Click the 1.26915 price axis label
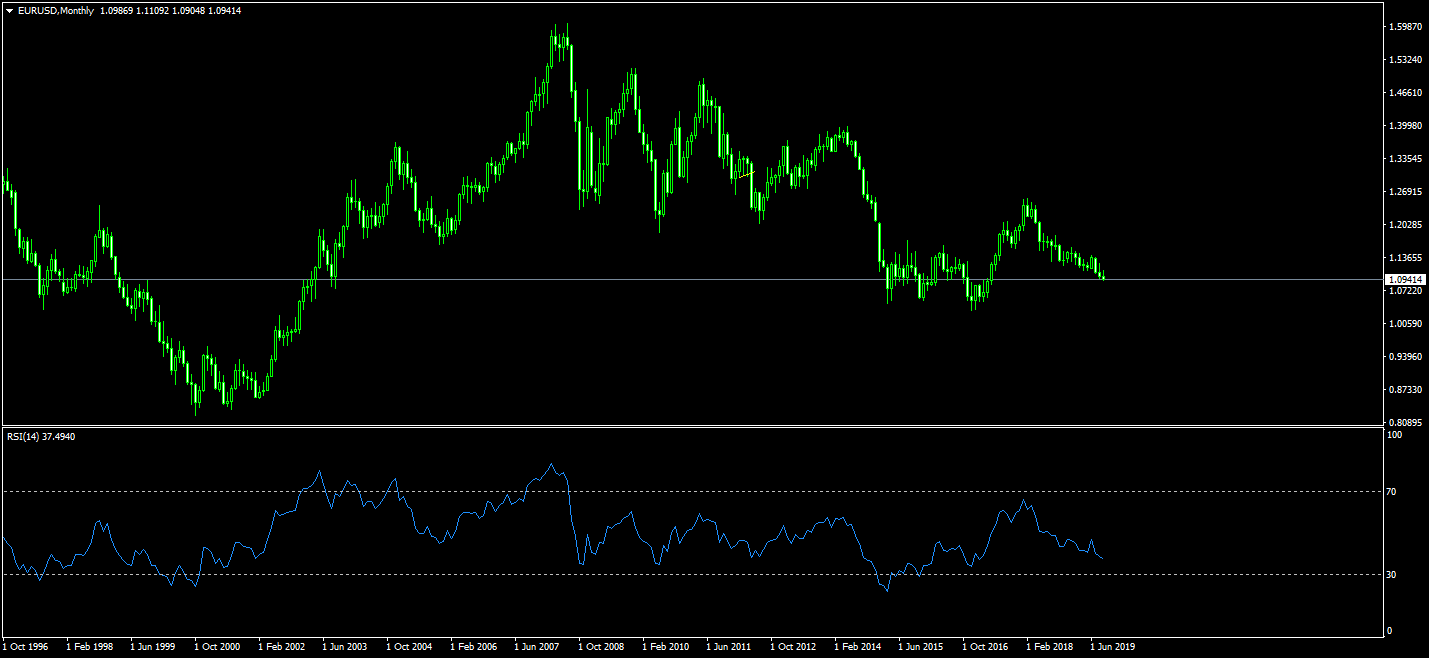Image resolution: width=1429 pixels, height=658 pixels. [1405, 192]
